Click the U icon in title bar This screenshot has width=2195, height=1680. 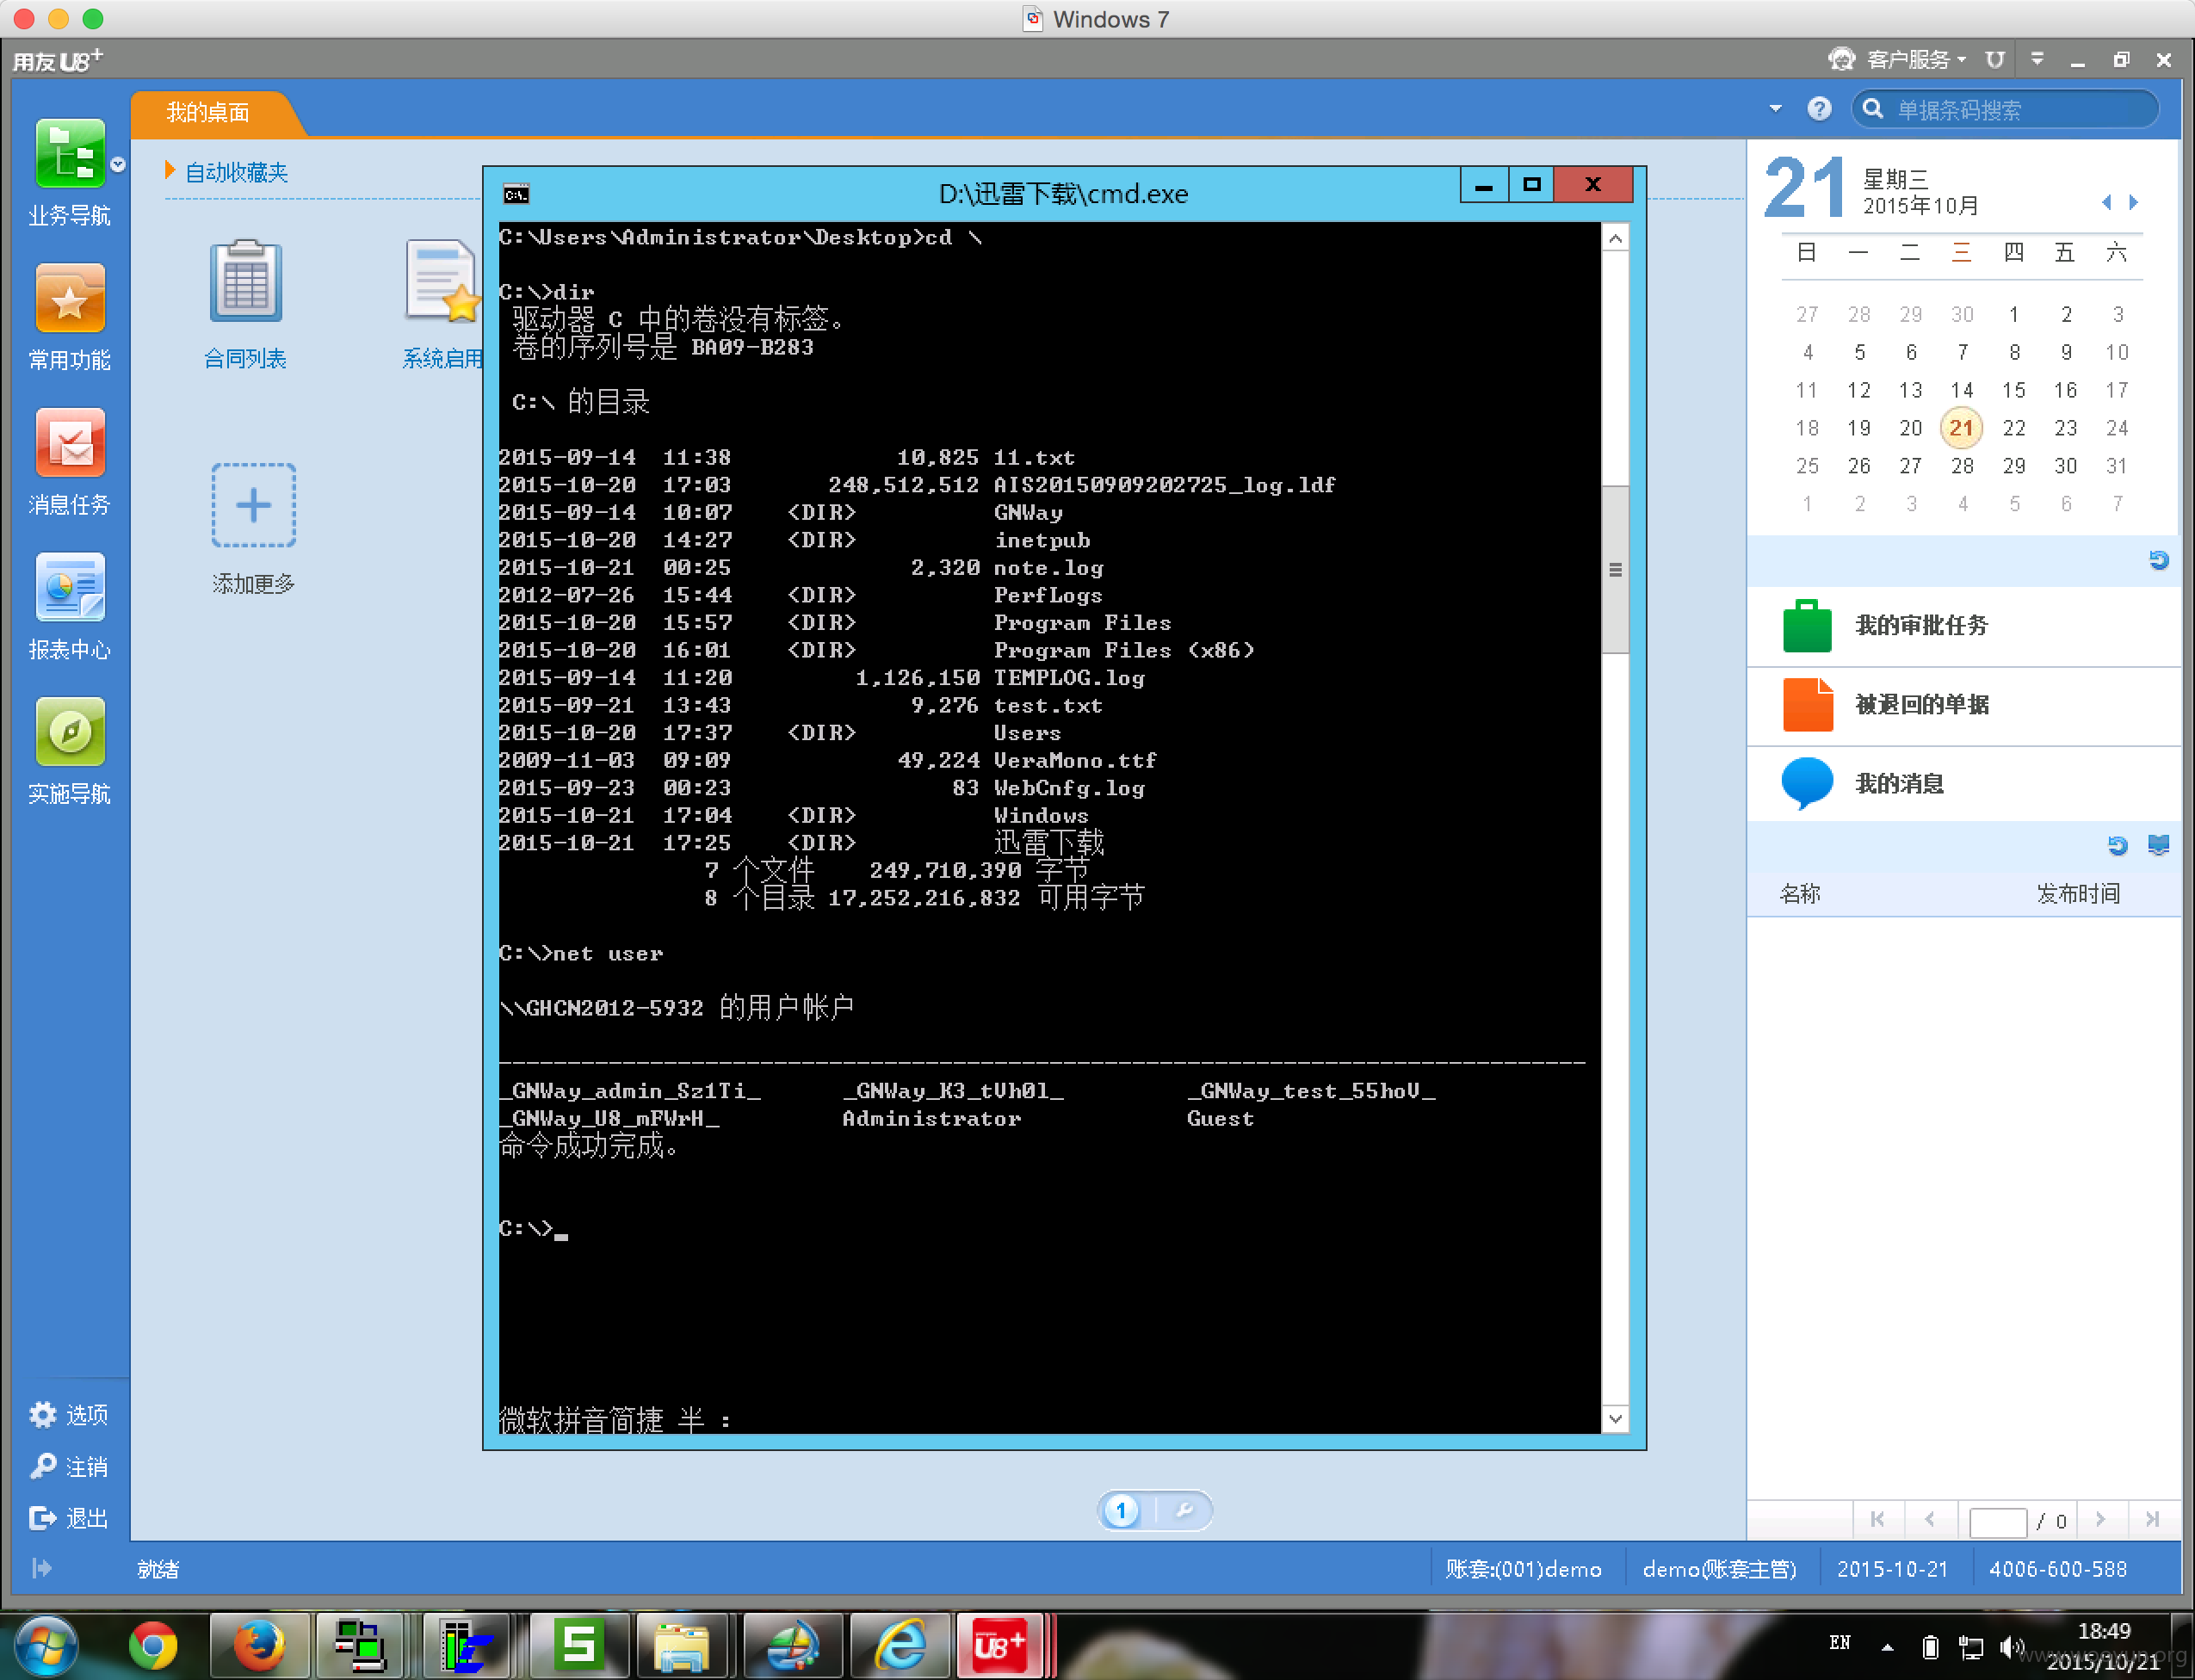click(1994, 59)
